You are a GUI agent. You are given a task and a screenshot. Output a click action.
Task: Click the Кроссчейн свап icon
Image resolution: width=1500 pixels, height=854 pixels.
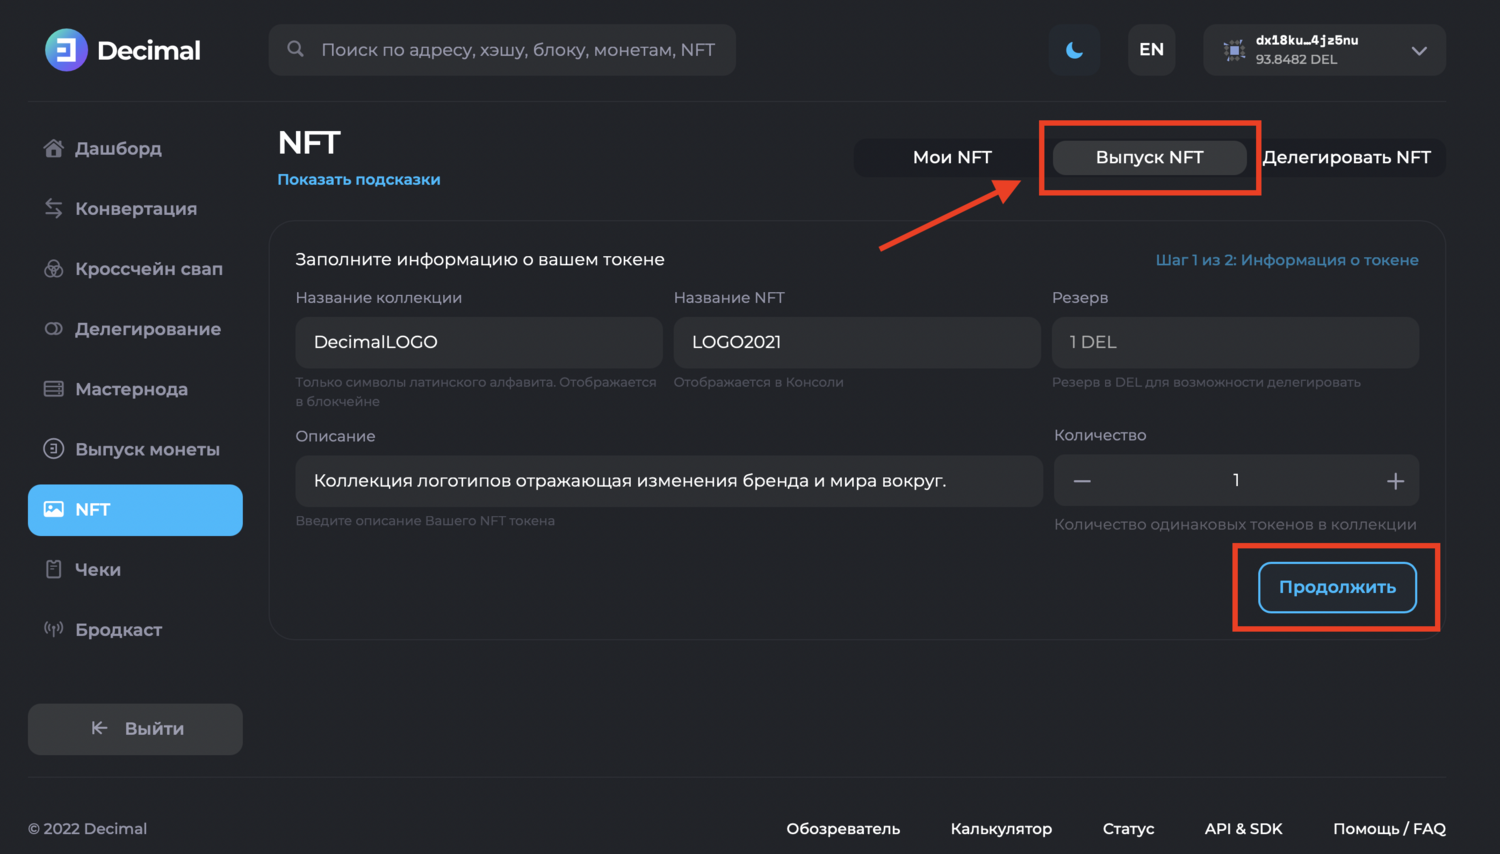54,268
